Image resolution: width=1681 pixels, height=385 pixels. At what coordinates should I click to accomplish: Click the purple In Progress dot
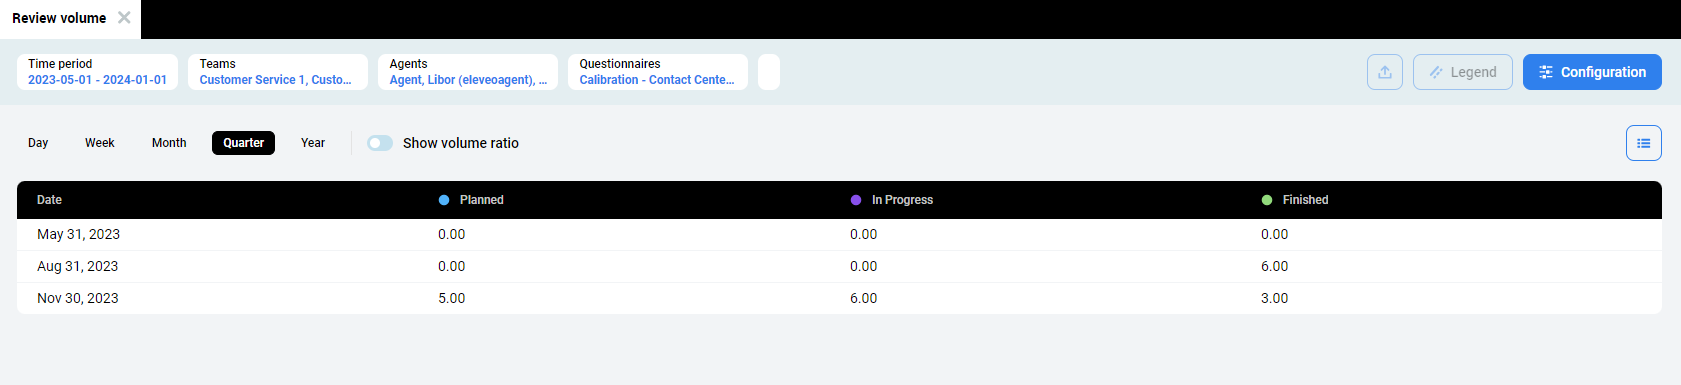856,200
